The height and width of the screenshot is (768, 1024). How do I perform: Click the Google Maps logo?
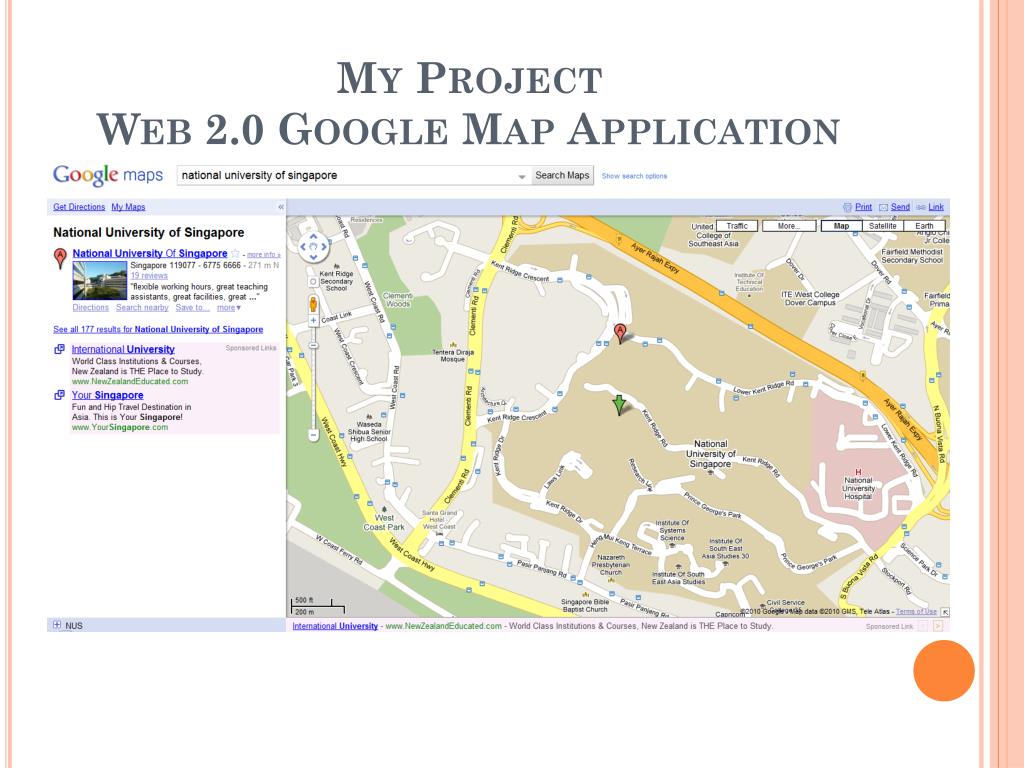[x=108, y=175]
